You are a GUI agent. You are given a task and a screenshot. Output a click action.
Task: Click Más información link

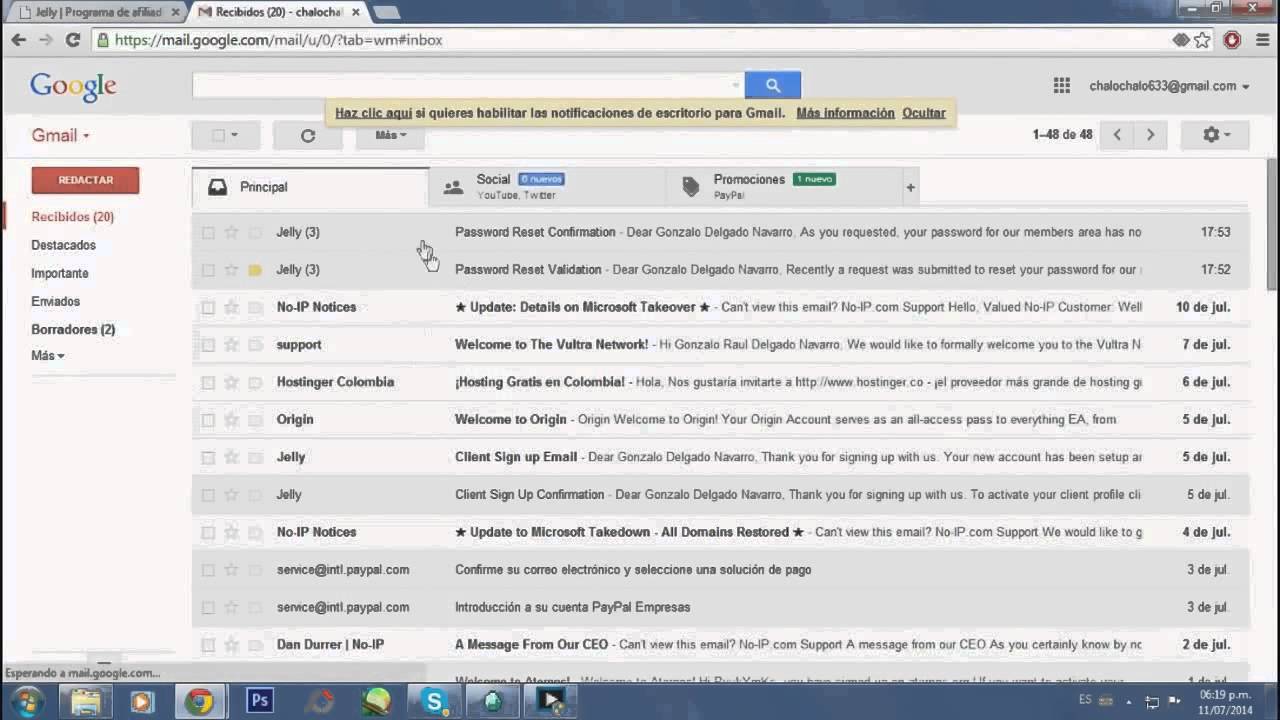(845, 113)
